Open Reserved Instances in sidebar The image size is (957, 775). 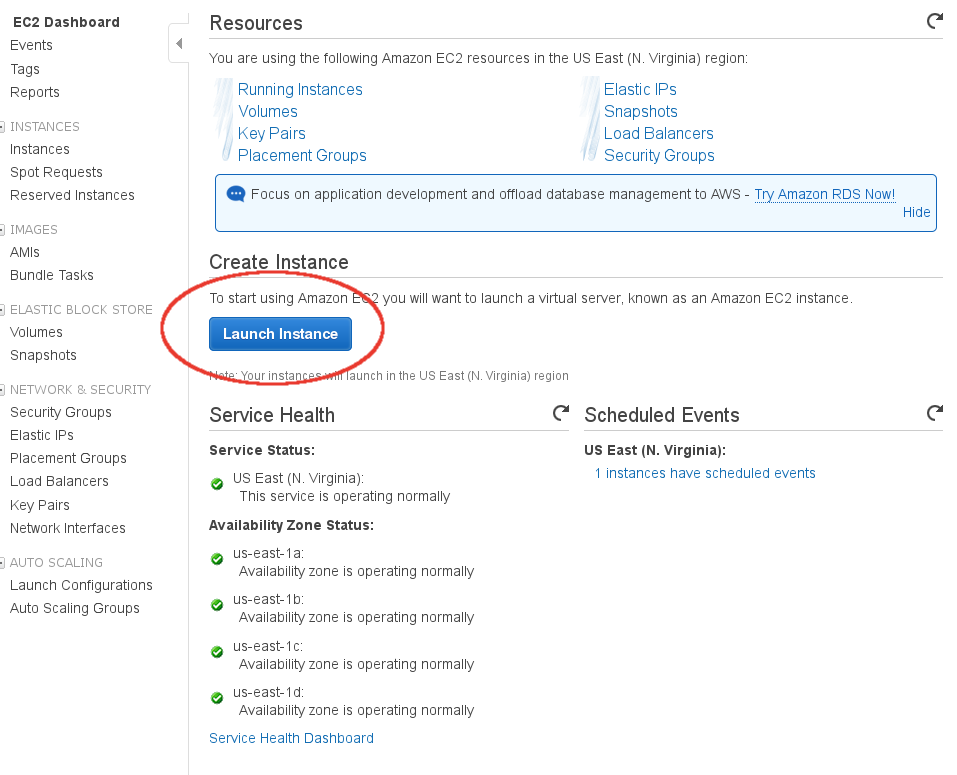72,195
